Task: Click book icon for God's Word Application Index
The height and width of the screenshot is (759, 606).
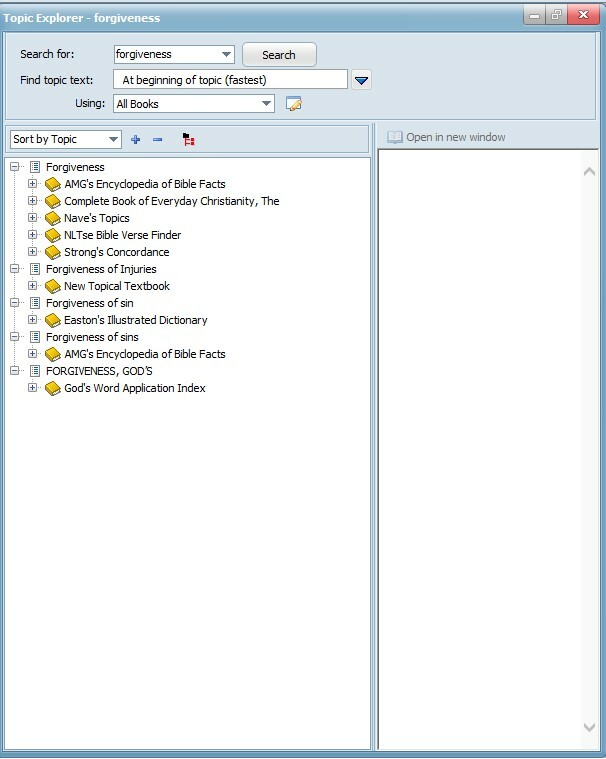Action: click(52, 388)
